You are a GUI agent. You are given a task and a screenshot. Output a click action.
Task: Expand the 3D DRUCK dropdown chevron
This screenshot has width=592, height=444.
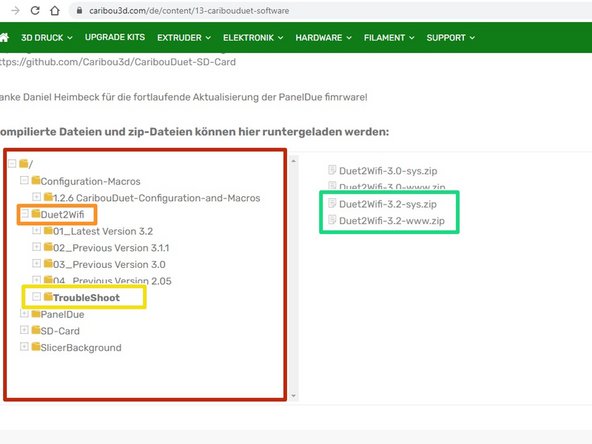(70, 38)
